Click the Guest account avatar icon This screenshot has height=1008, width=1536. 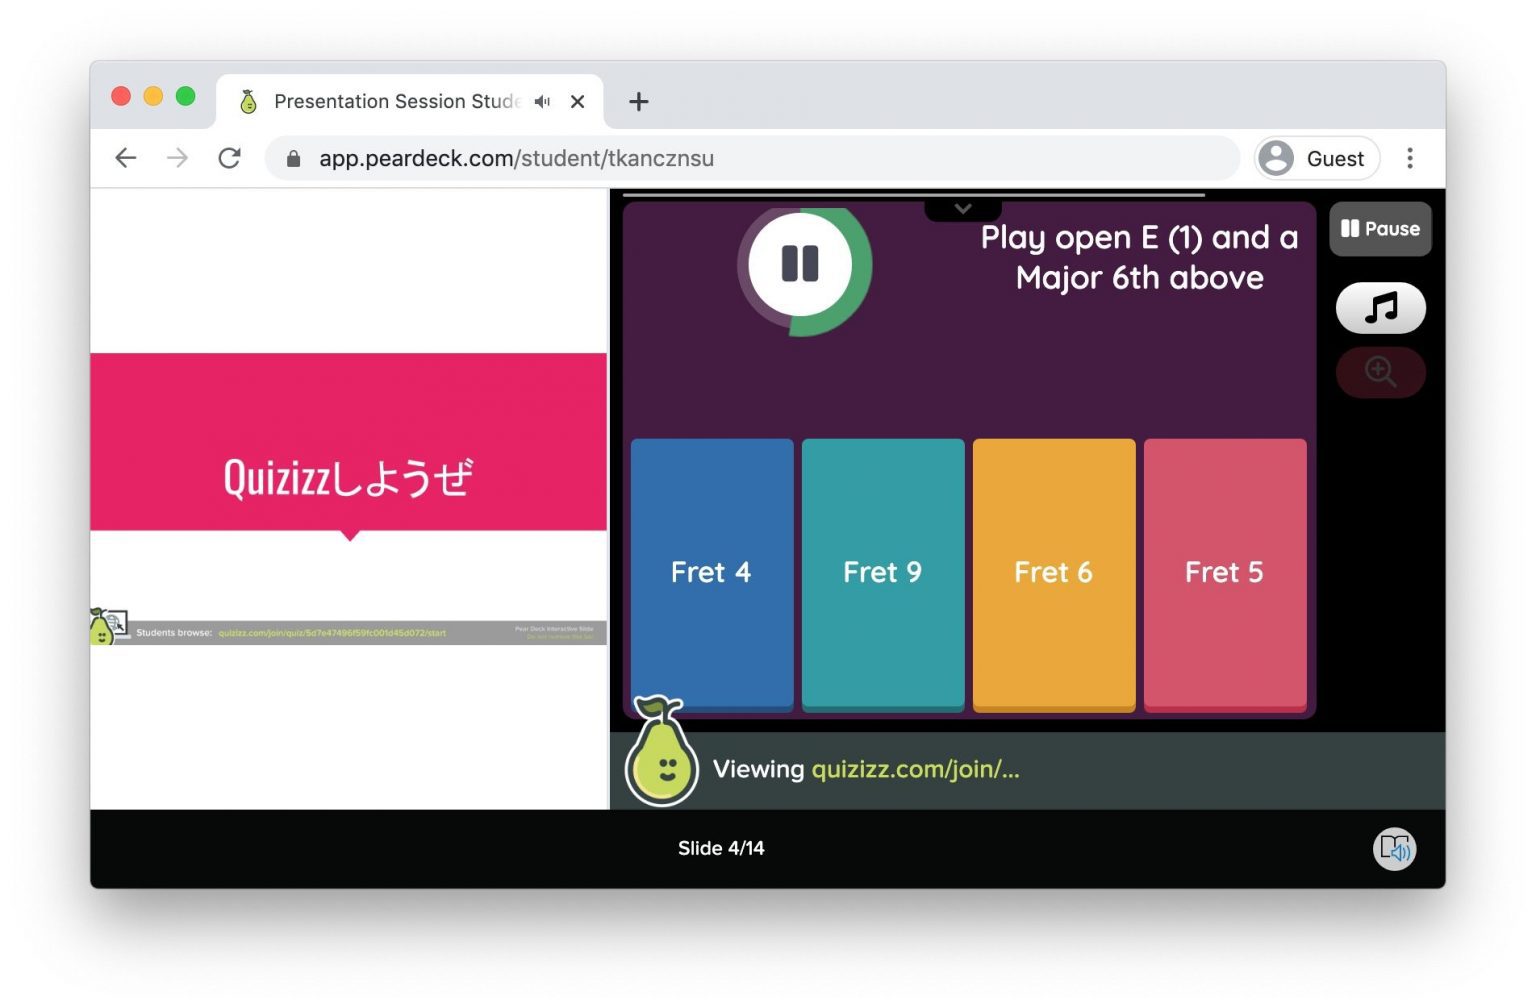click(x=1275, y=158)
